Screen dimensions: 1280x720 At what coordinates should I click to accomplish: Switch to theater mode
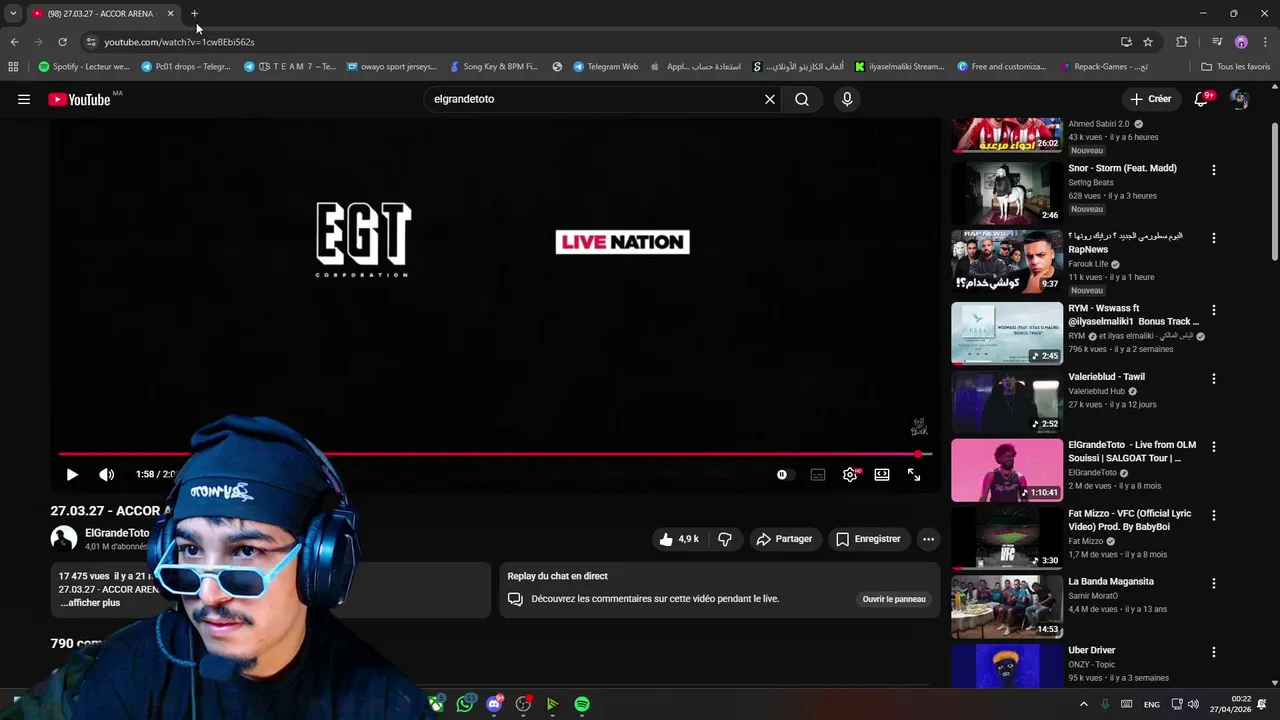pyautogui.click(x=882, y=475)
